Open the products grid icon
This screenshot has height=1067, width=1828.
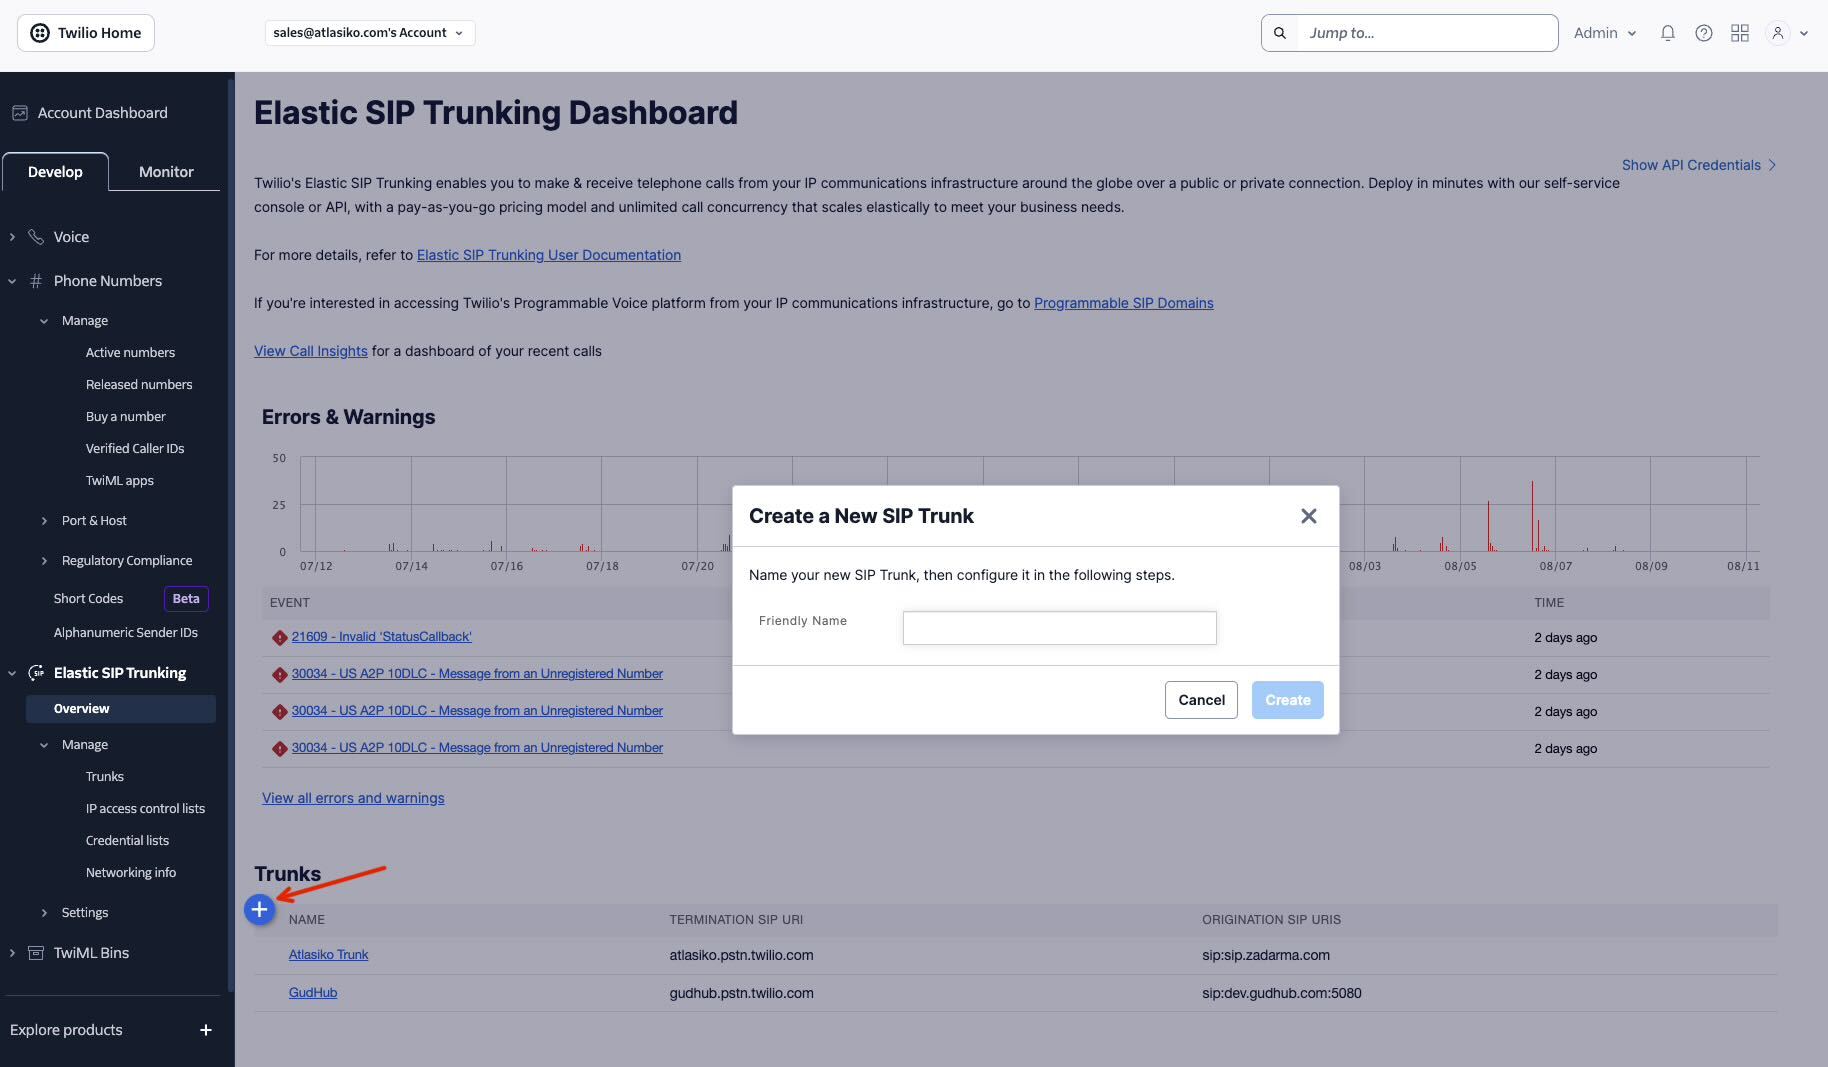tap(1740, 33)
